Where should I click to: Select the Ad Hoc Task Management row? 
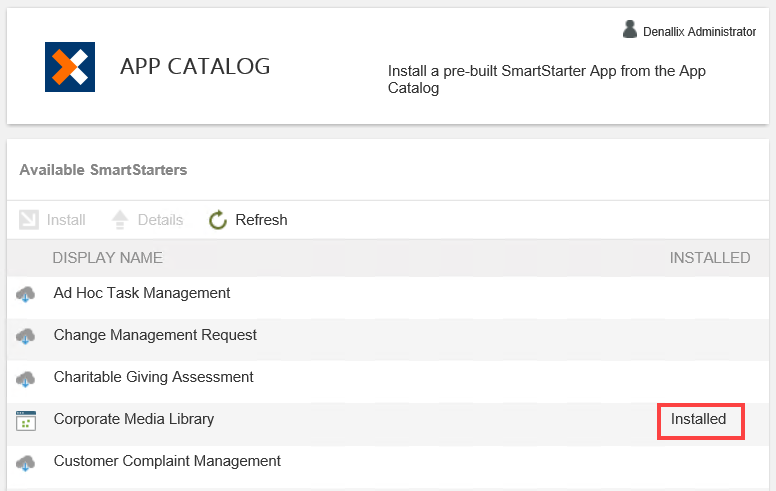[x=142, y=293]
